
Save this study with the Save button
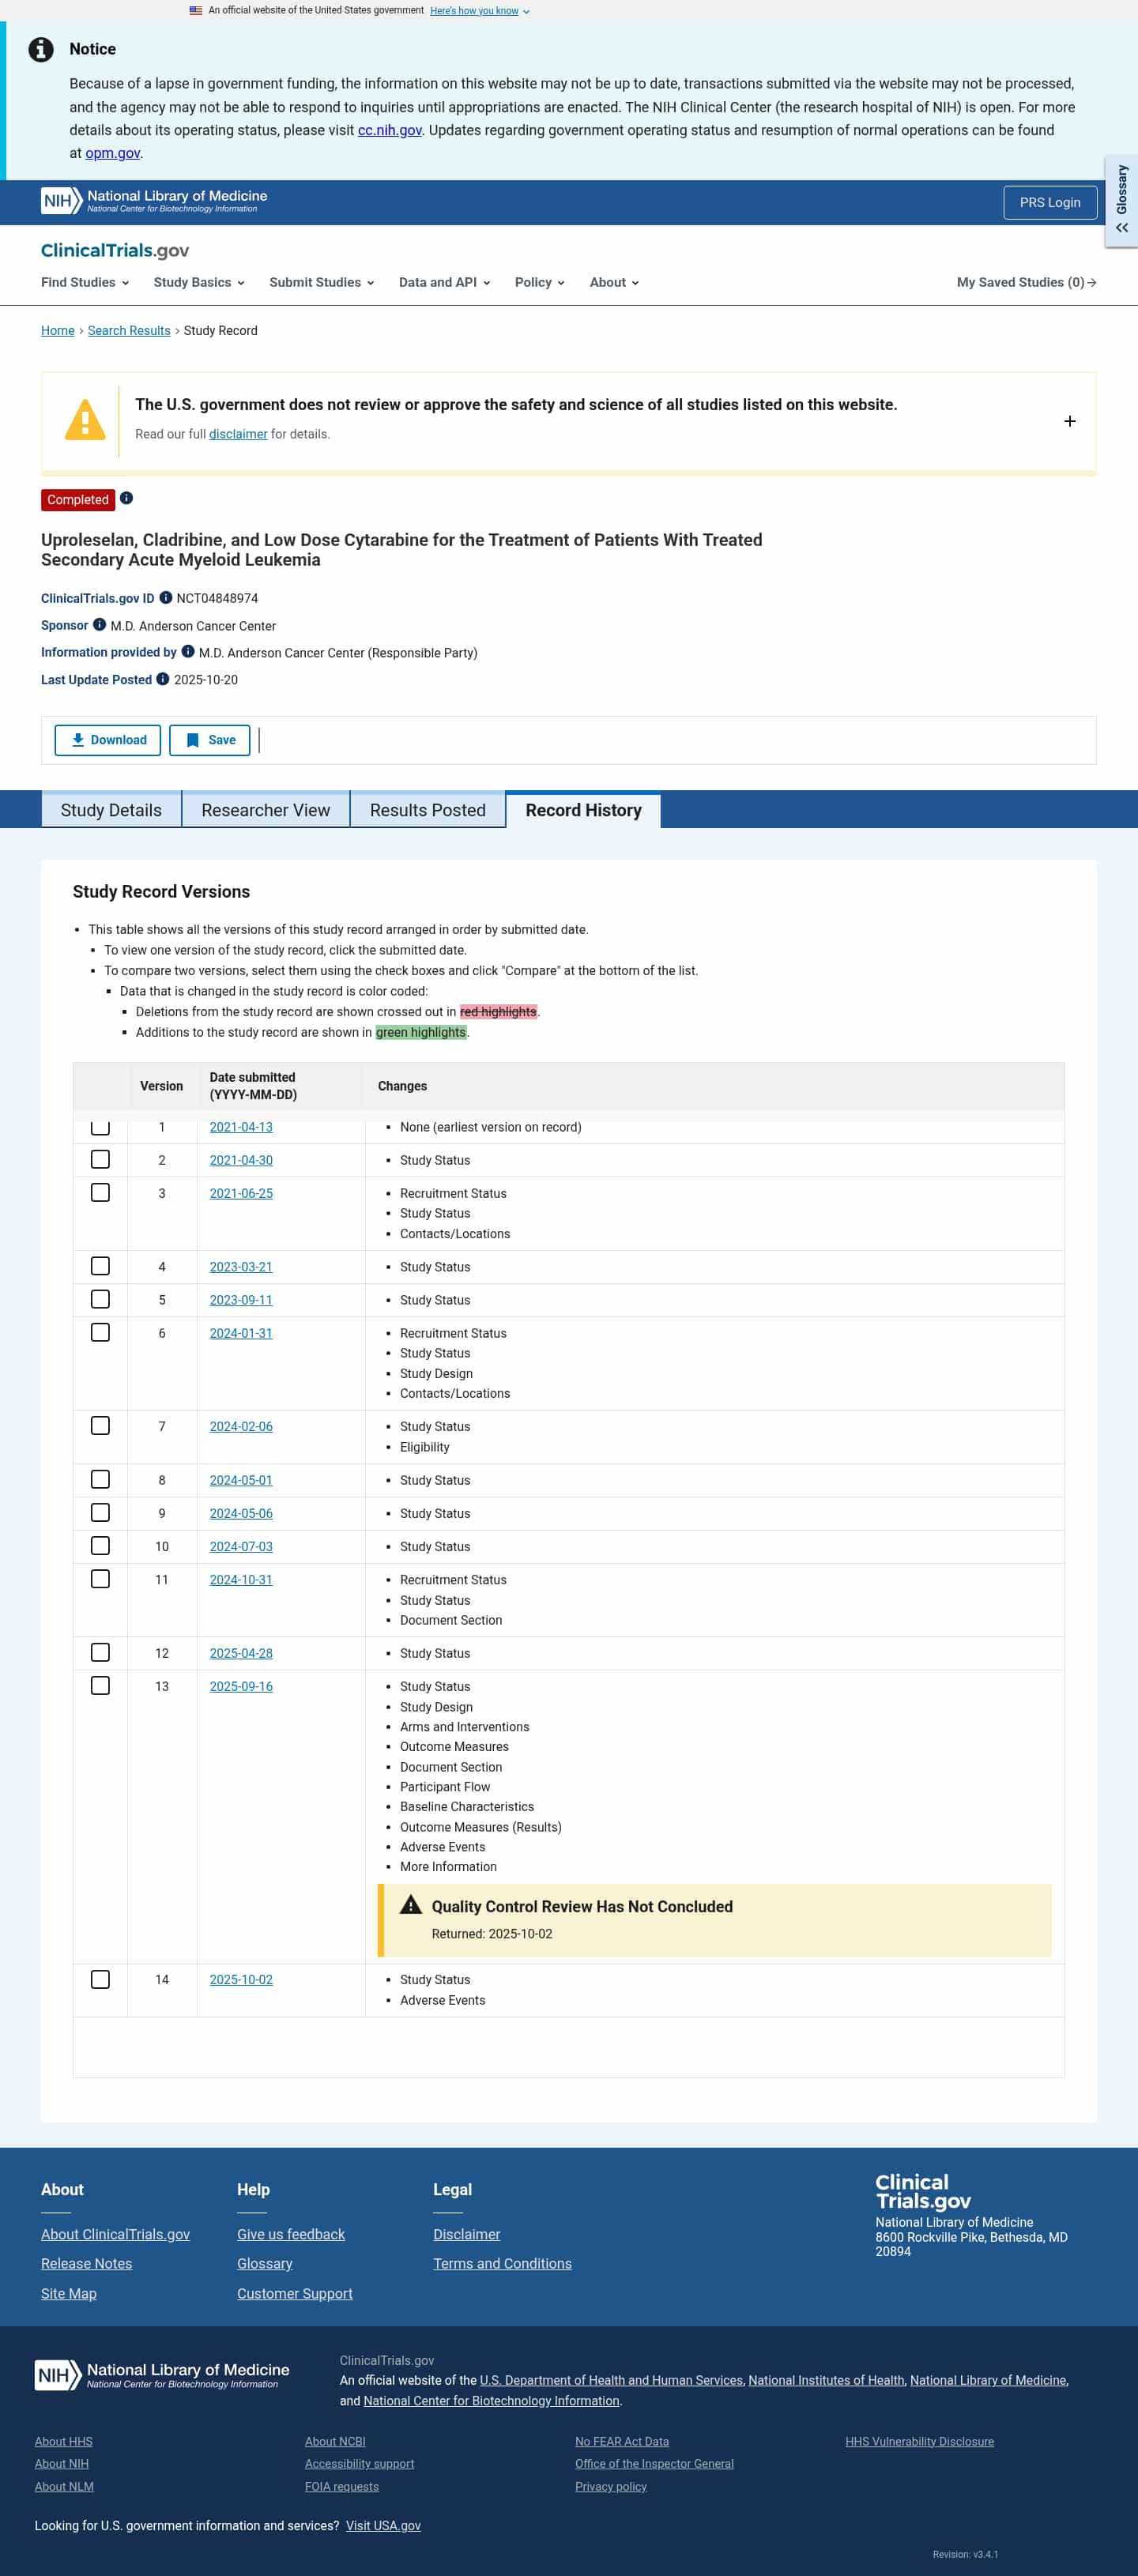tap(210, 740)
